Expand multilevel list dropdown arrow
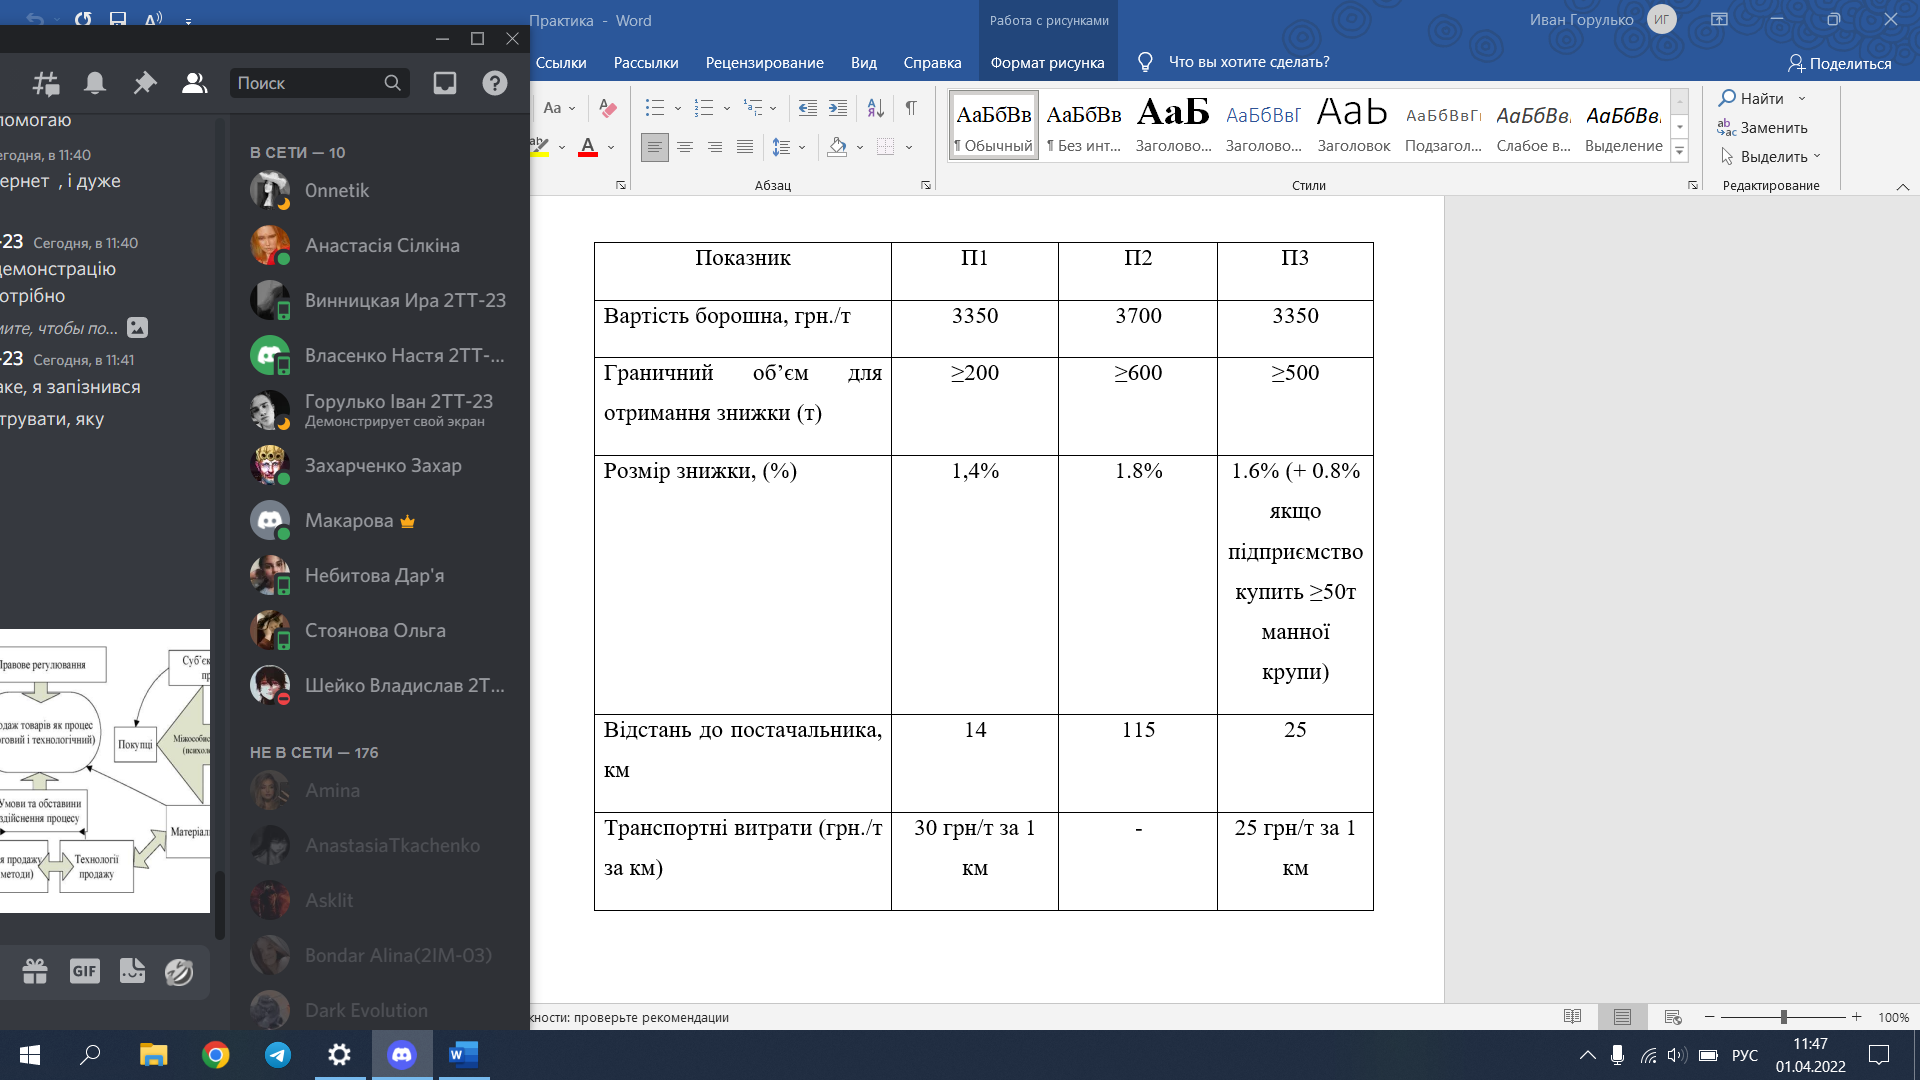The width and height of the screenshot is (1920, 1080). 773,108
